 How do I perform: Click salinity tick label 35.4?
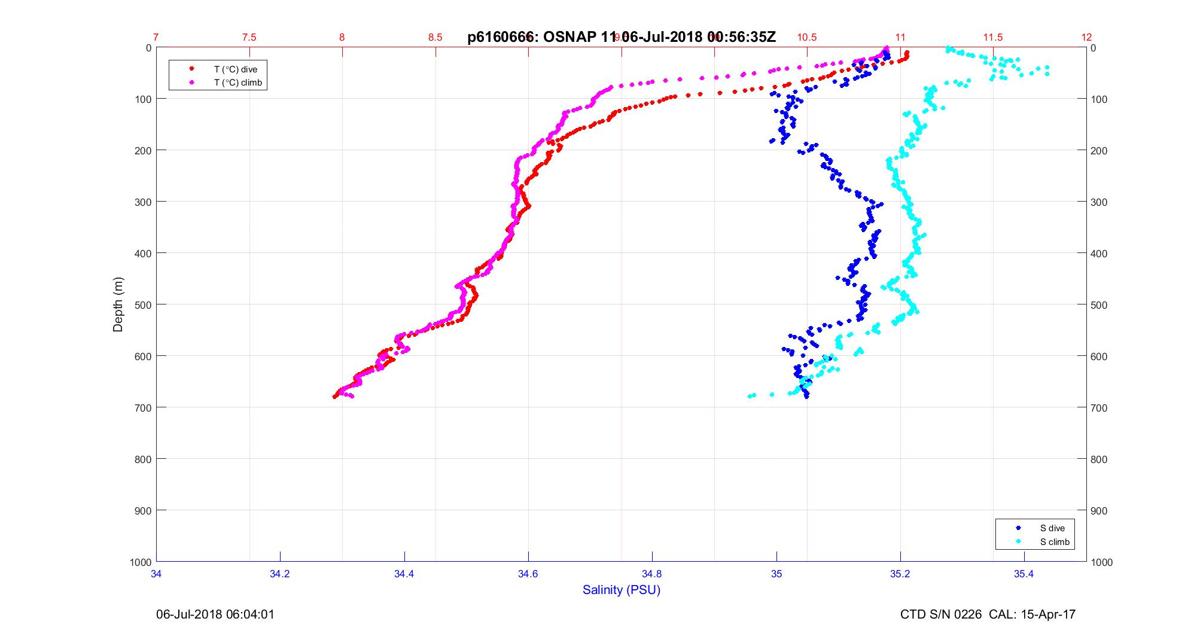click(x=1024, y=574)
